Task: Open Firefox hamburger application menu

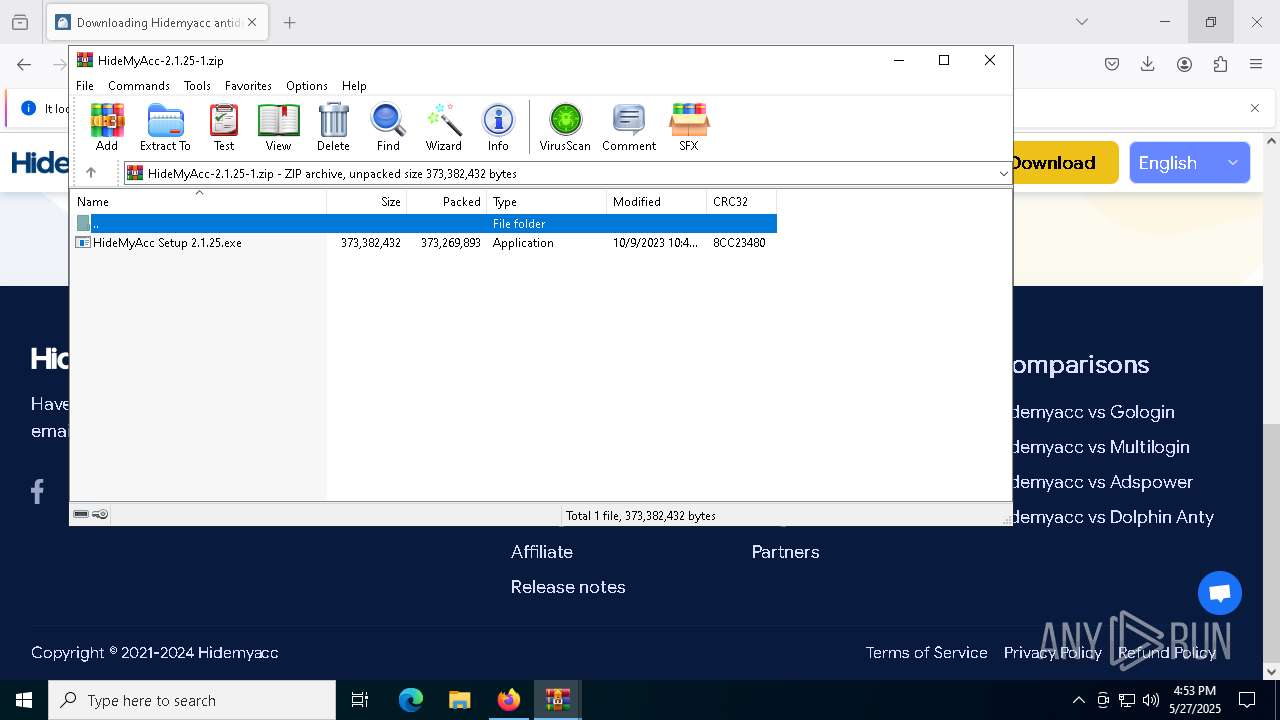Action: click(1256, 64)
